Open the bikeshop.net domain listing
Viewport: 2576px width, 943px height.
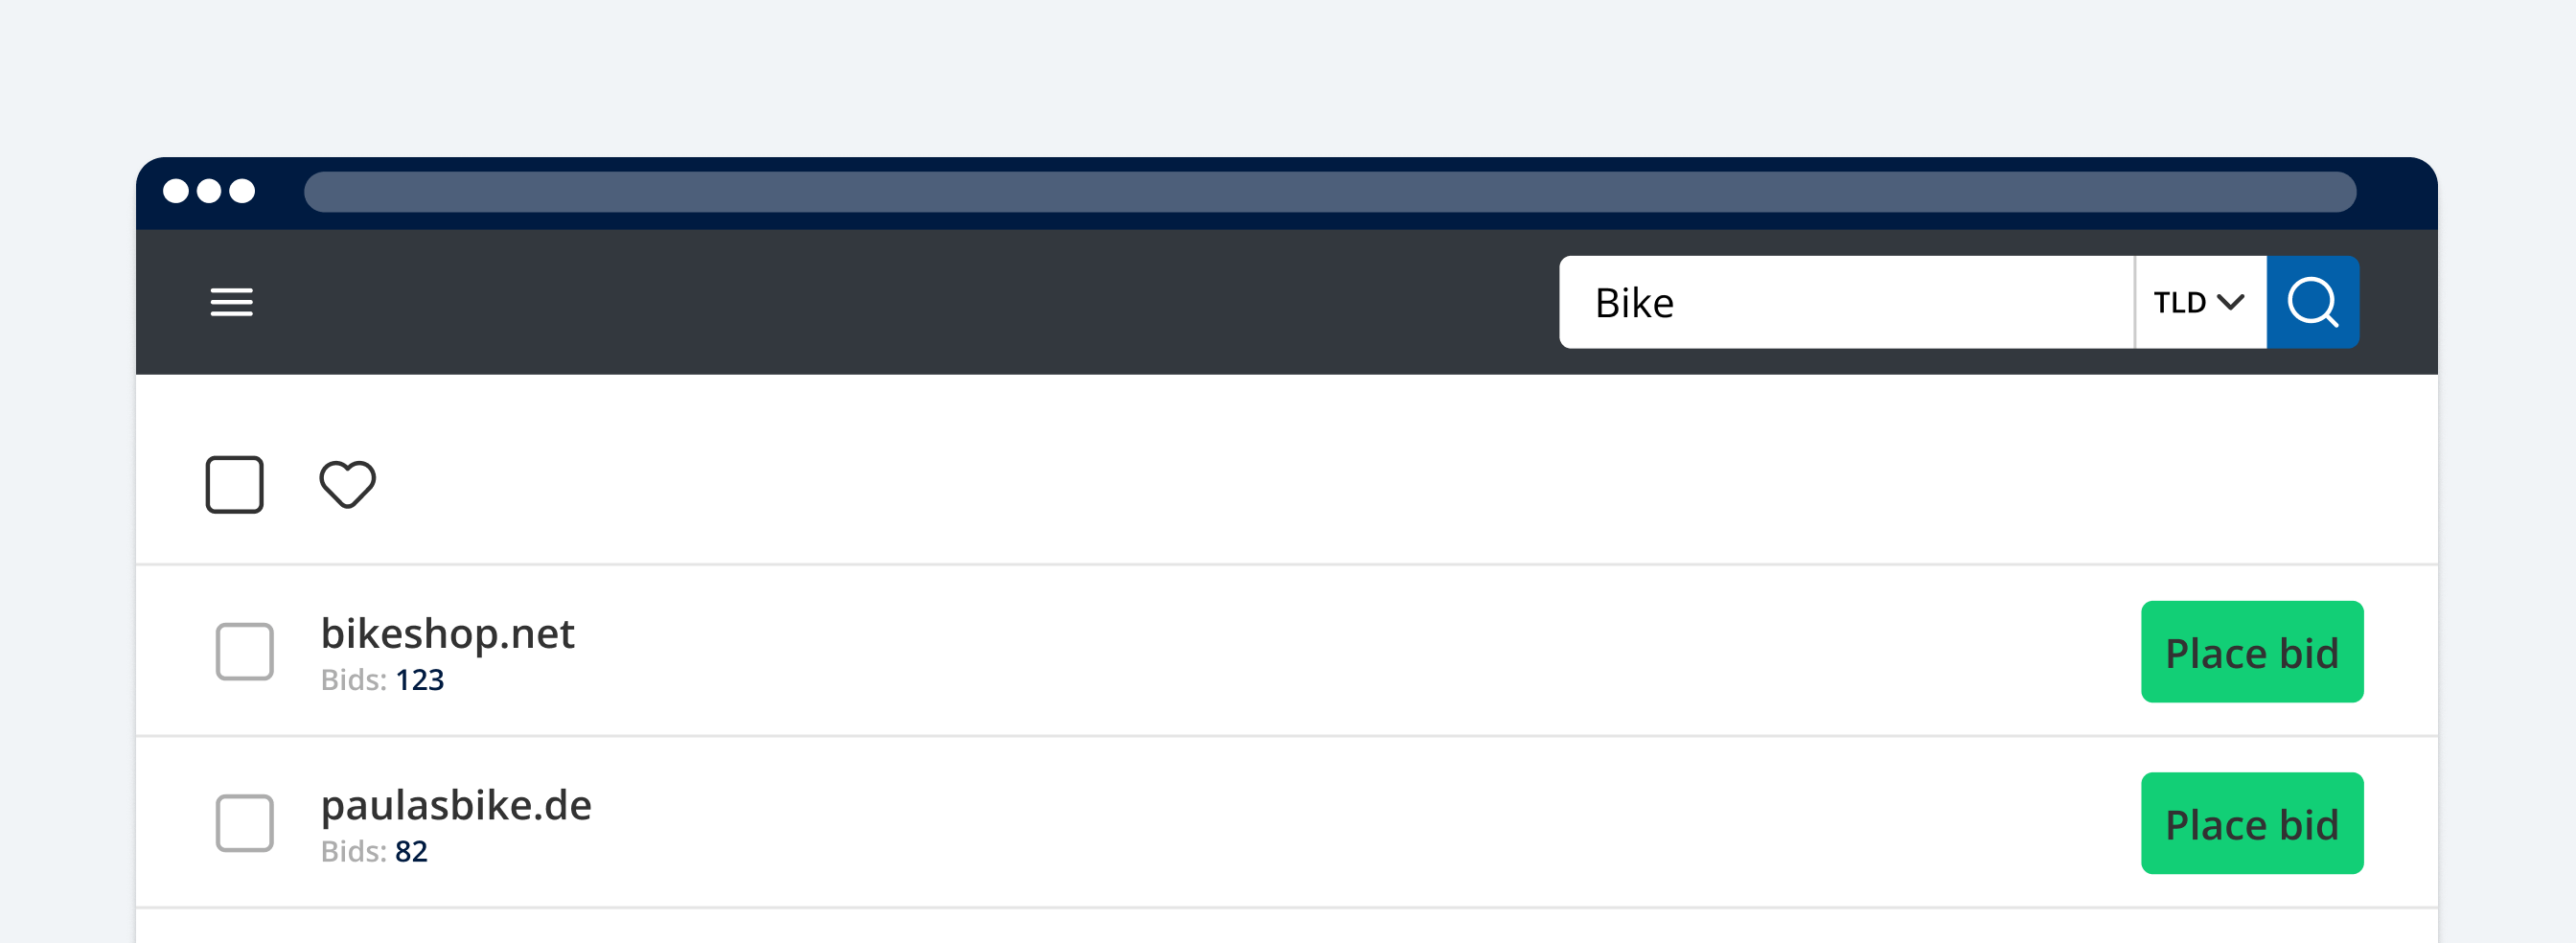point(447,634)
